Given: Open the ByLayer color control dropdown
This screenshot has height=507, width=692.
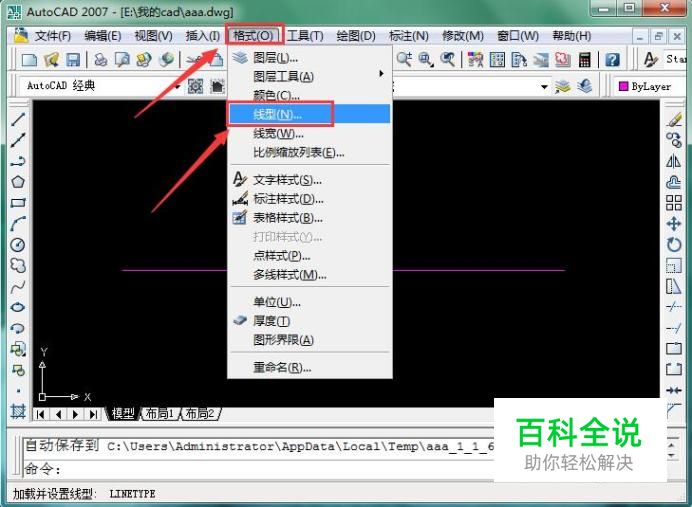Looking at the screenshot, I should point(651,86).
